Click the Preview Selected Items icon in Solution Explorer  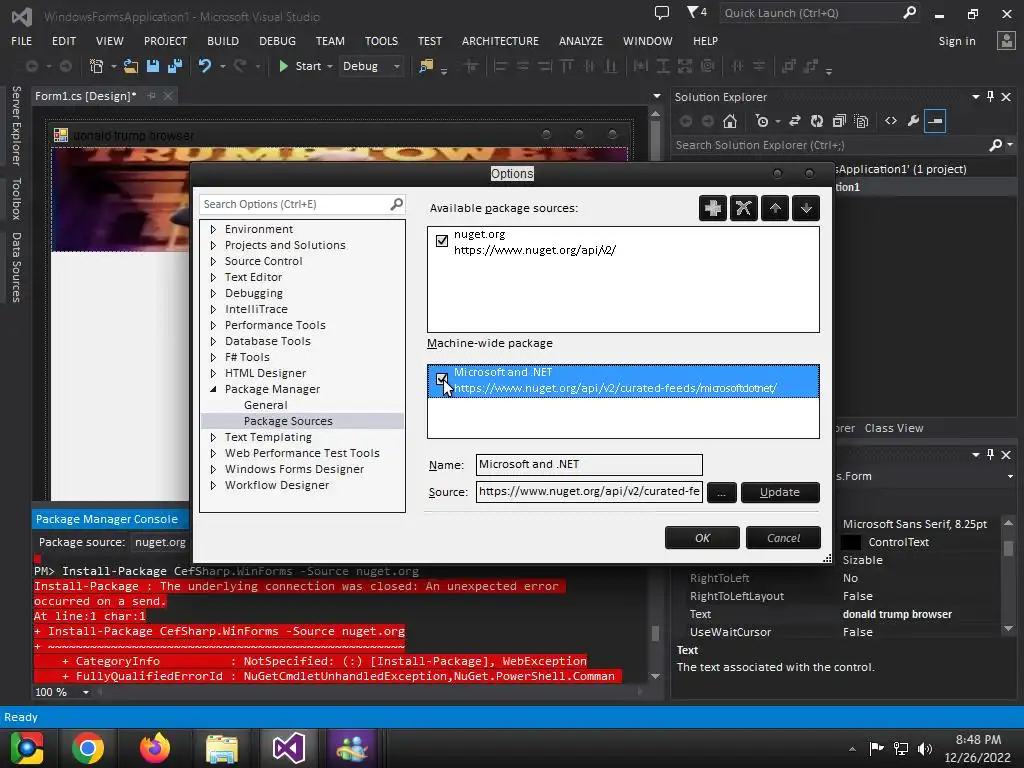pyautogui.click(x=935, y=121)
